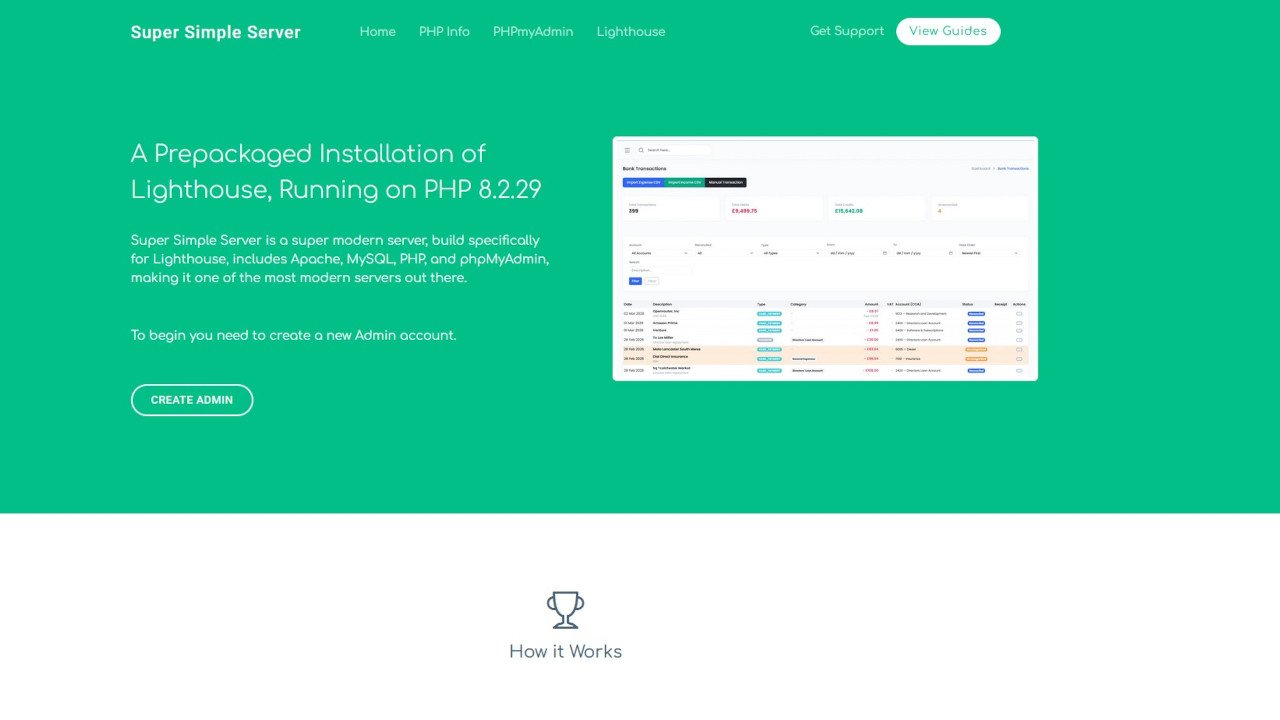Click the black Manual Transaction button in preview

click(x=726, y=183)
